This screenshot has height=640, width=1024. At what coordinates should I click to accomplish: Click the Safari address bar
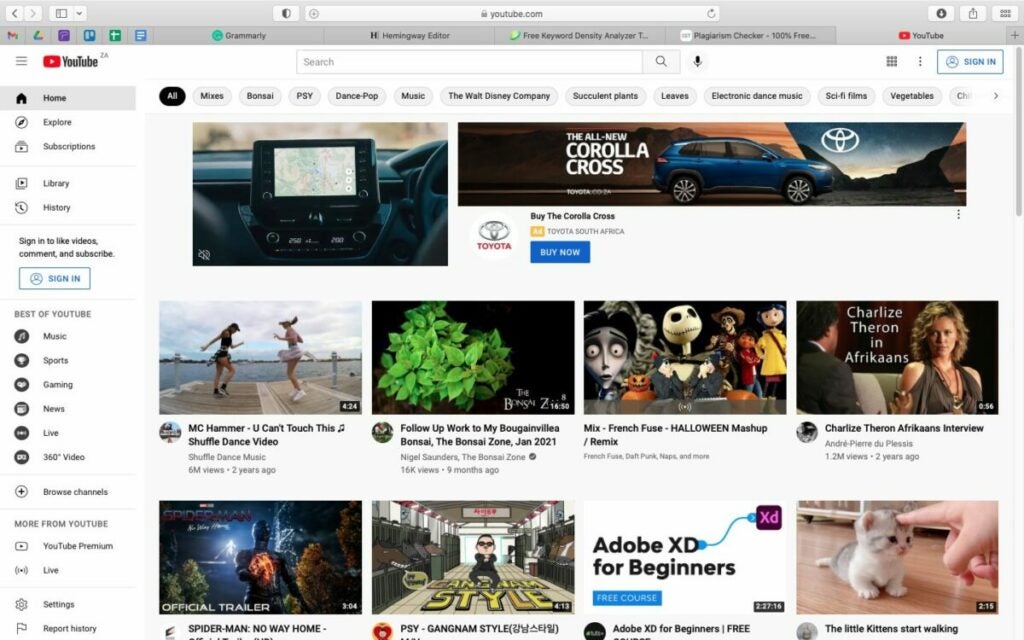point(513,13)
